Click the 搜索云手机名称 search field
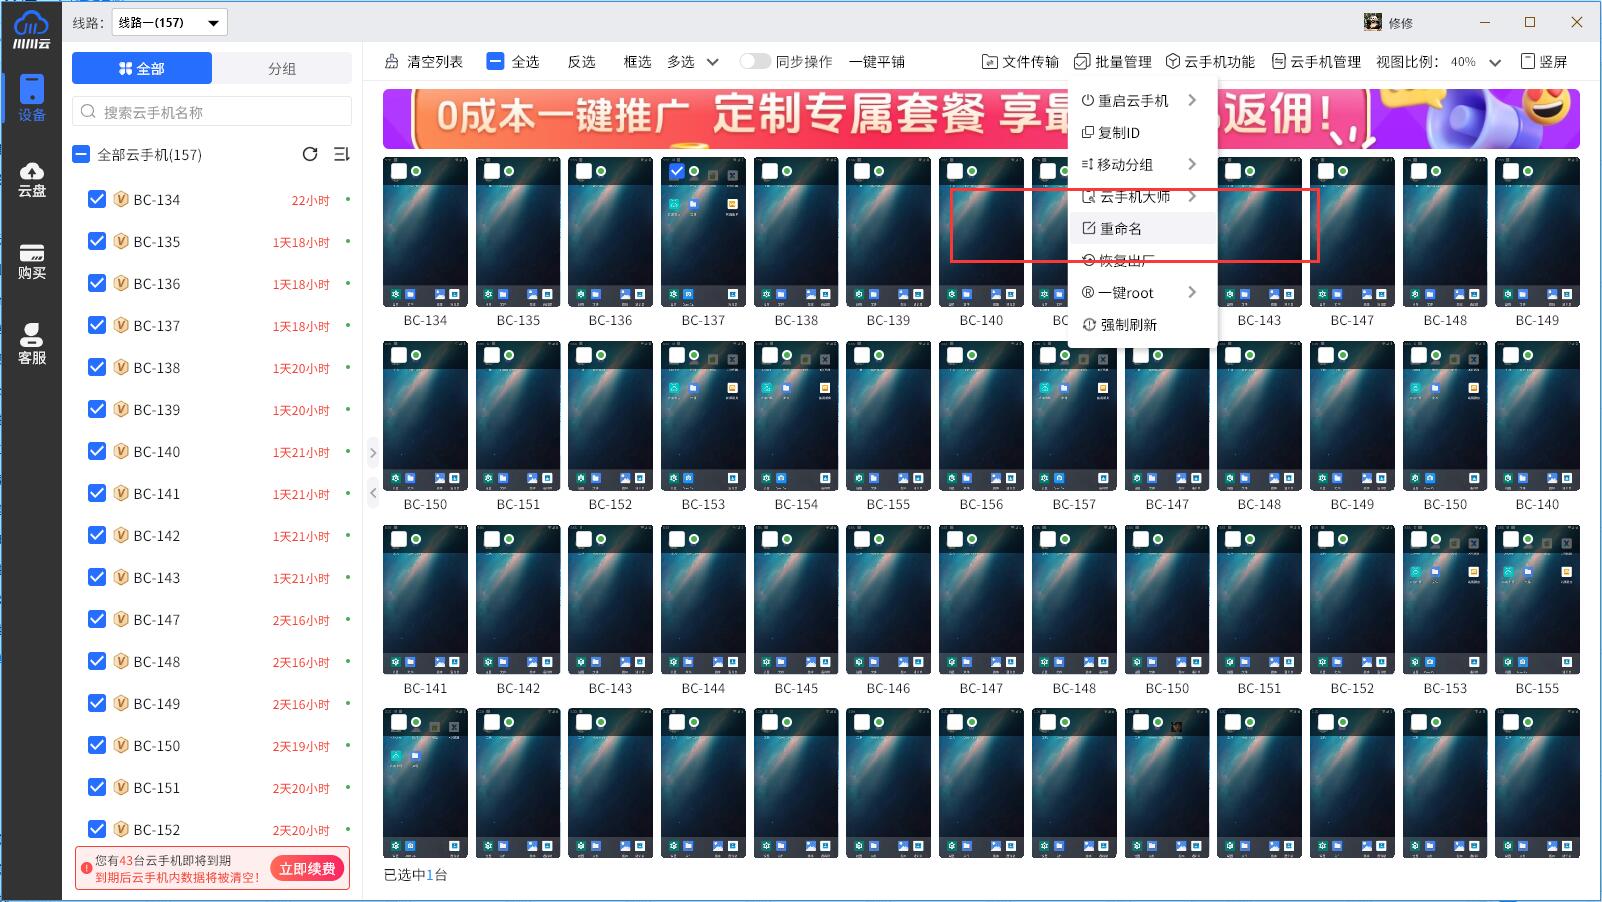The height and width of the screenshot is (902, 1602). point(212,112)
